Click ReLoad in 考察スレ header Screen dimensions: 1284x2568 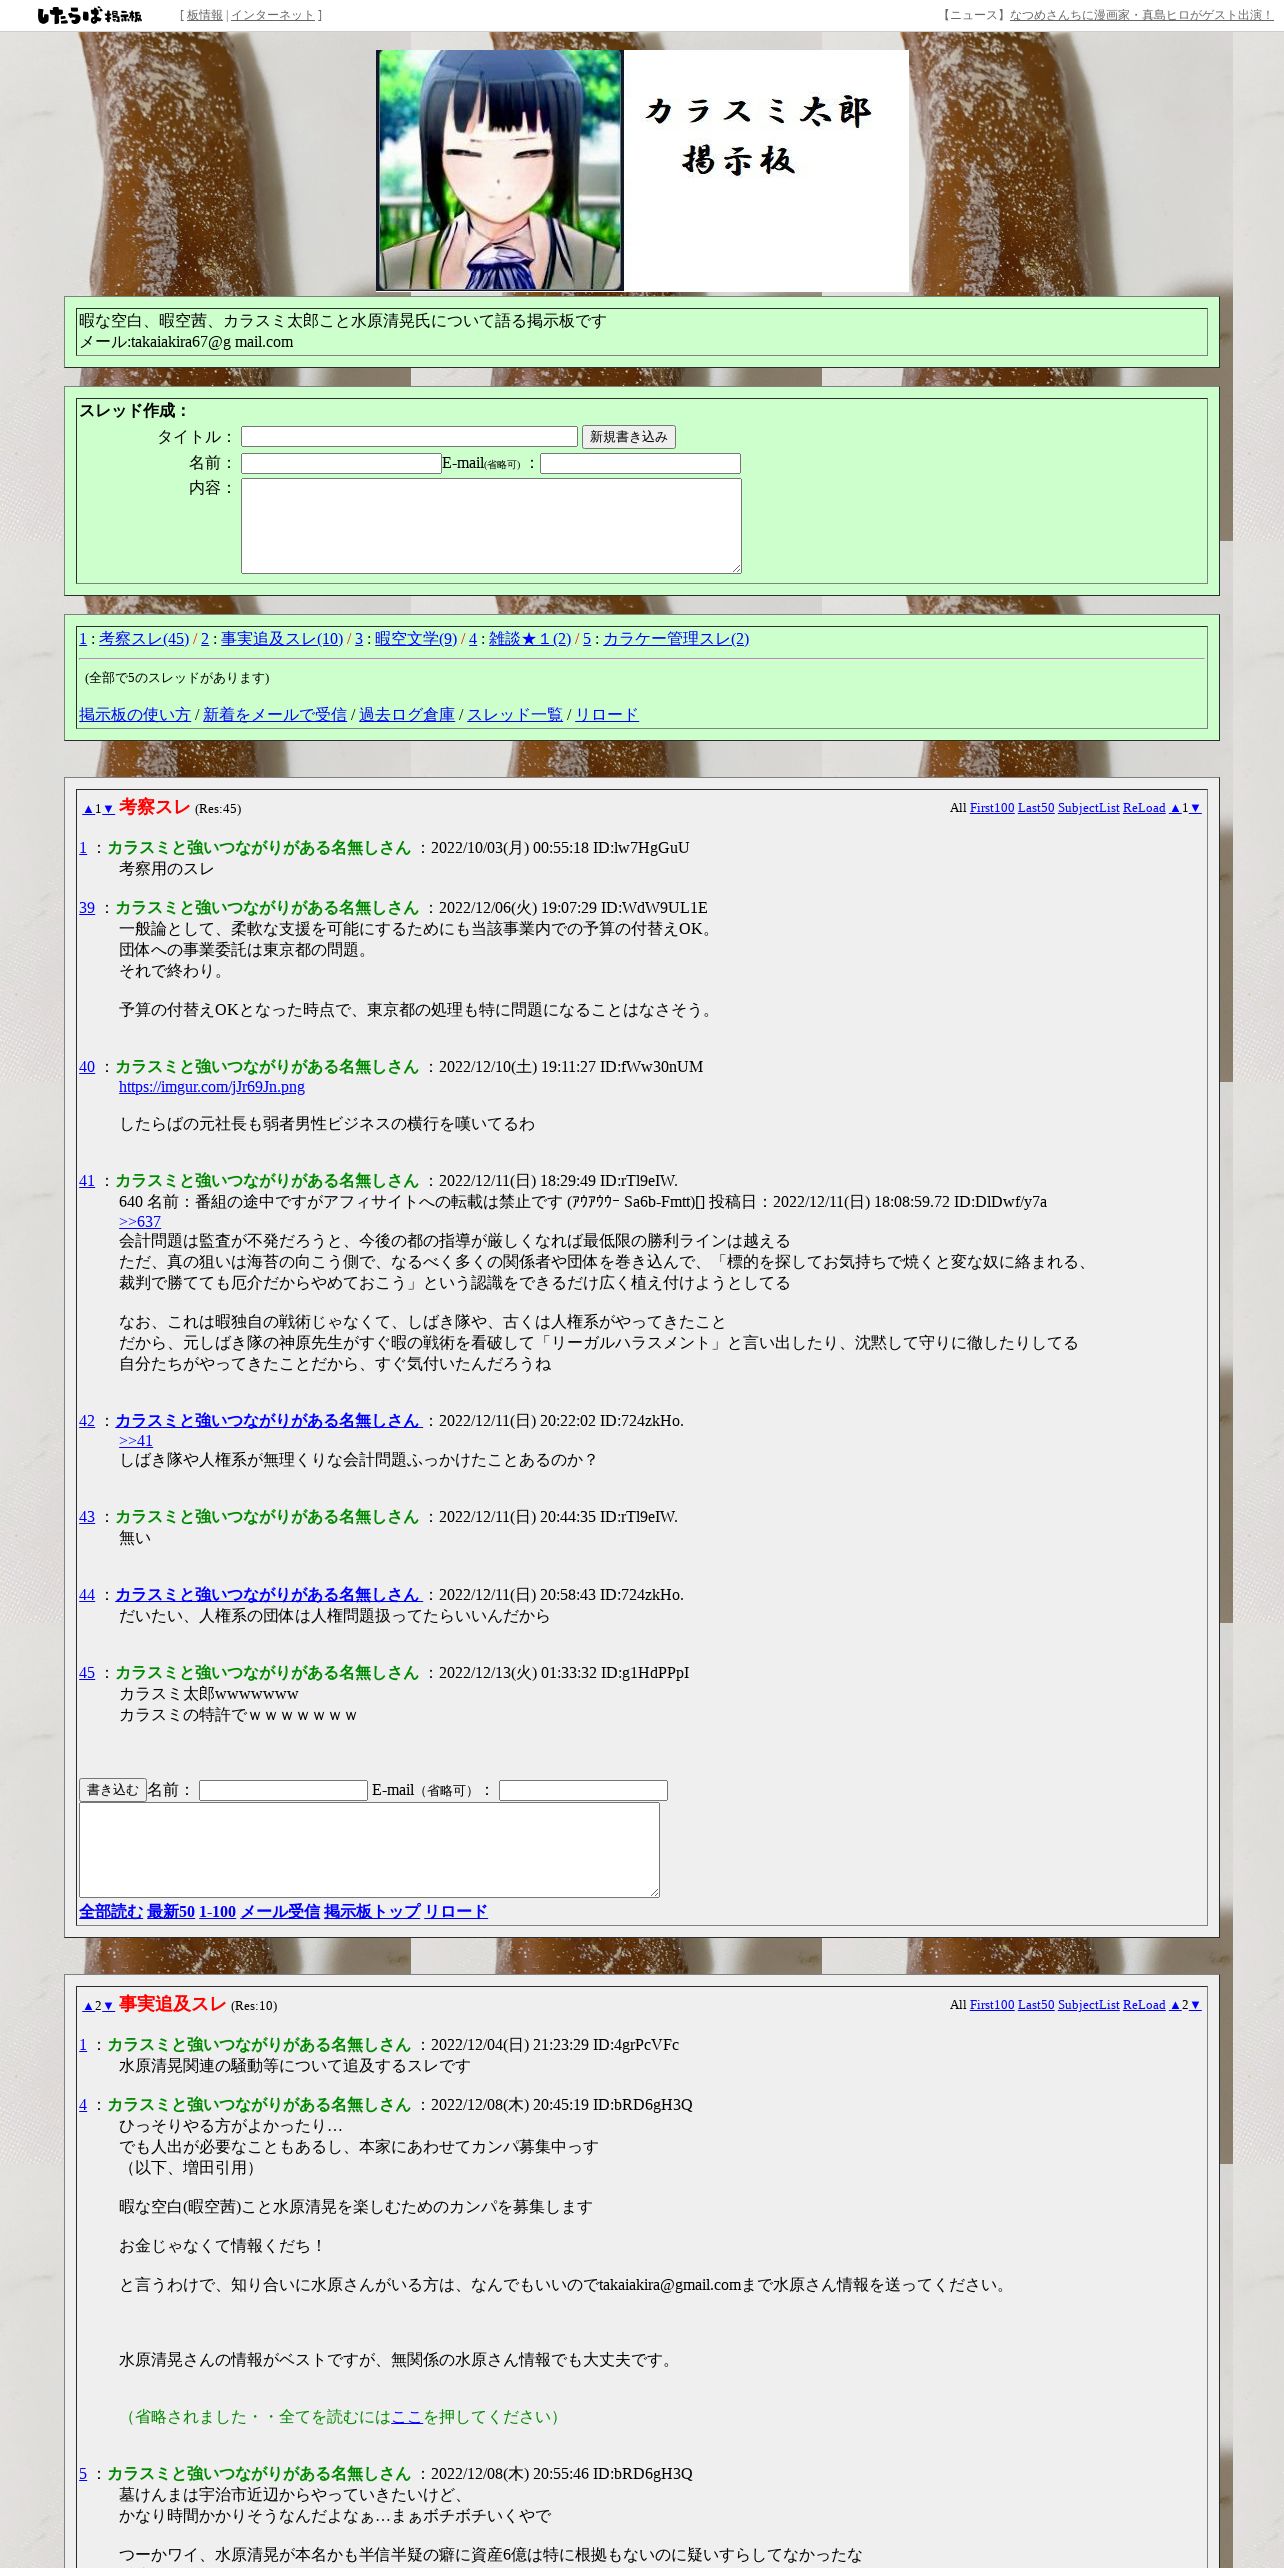coord(1144,808)
